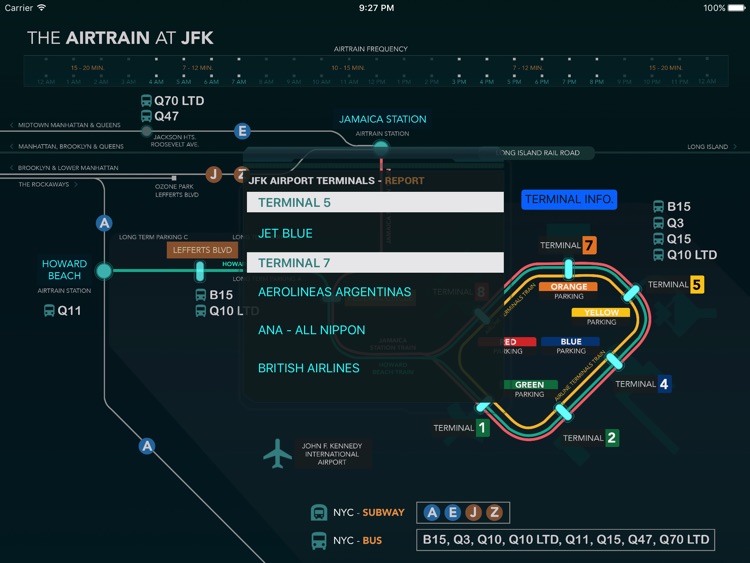
Task: Tap 'JACKSON HTS. ROOSEVELT AVE.' station label
Action: point(175,141)
